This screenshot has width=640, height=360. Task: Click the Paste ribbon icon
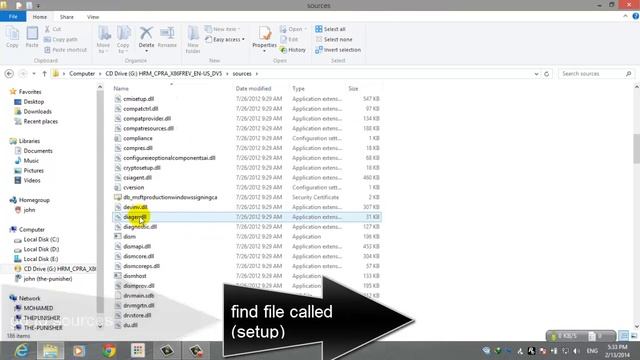(x=32, y=38)
